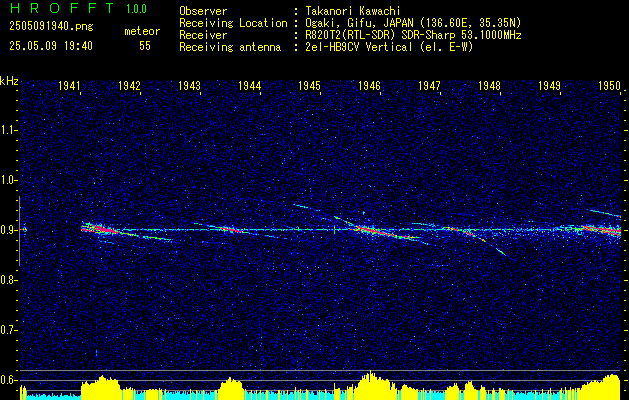Screen dimensions: 629x400
Task: Click the 0.6 kHz axis label
Action: coord(7,380)
